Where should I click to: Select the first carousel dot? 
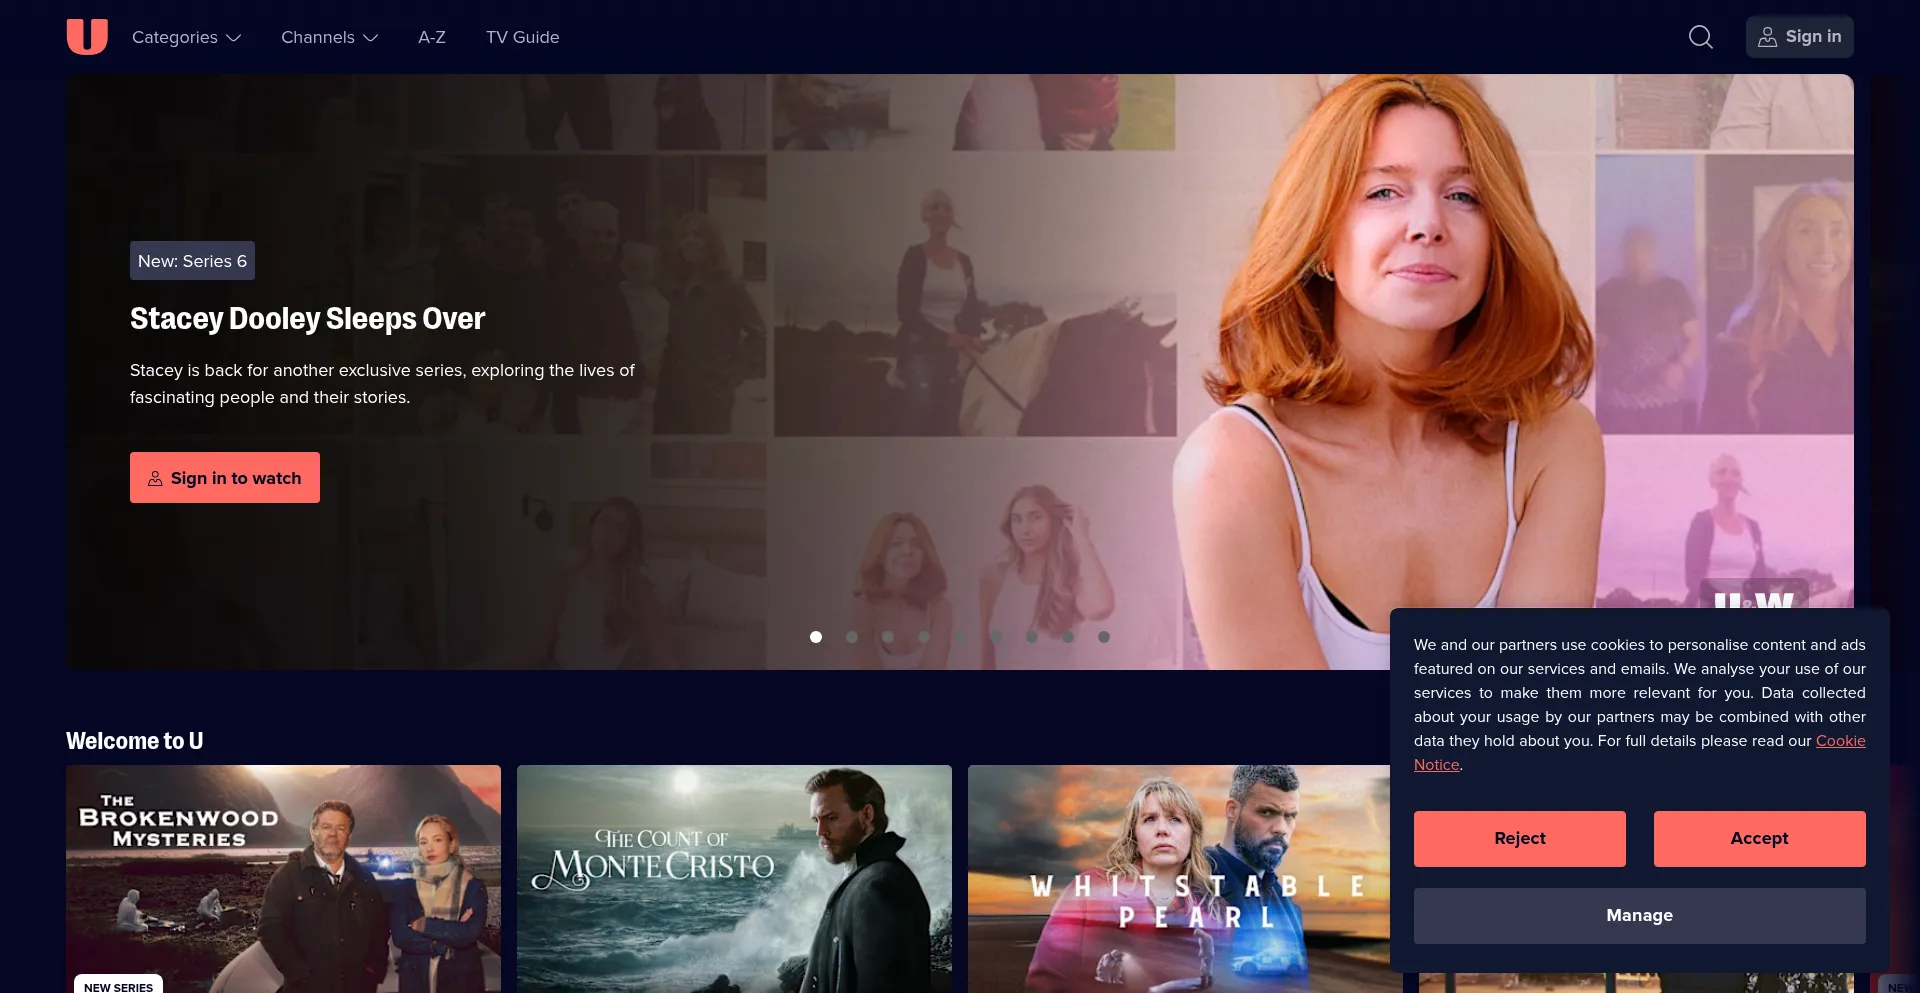point(816,637)
